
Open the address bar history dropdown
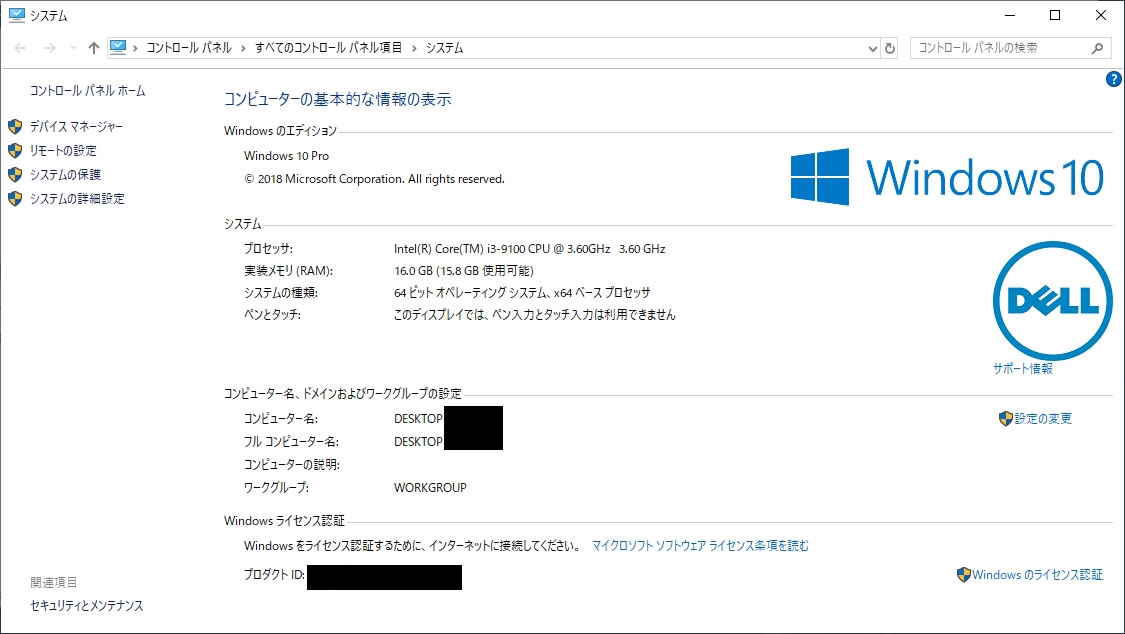tap(872, 49)
